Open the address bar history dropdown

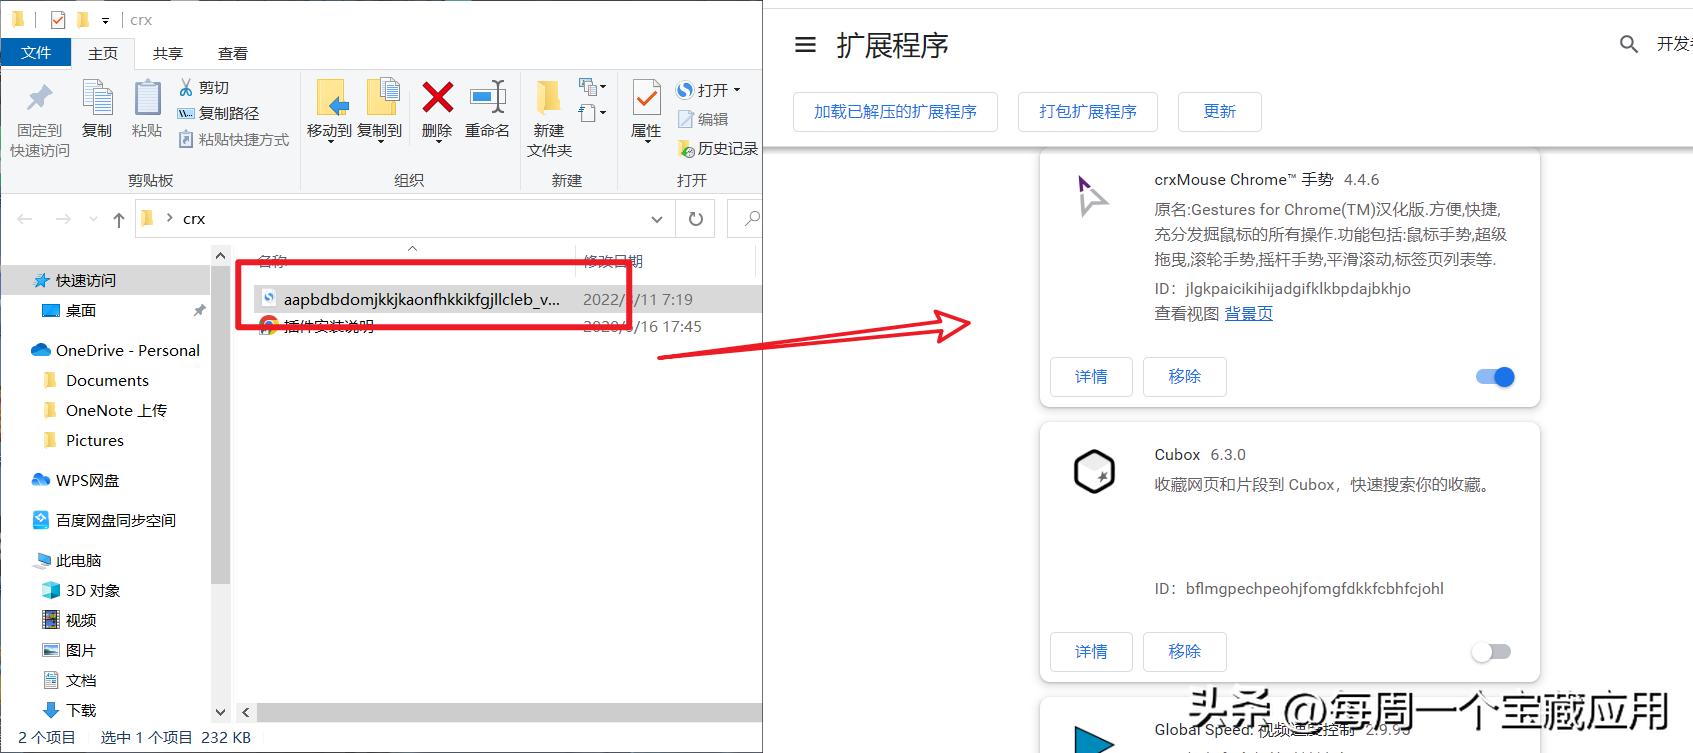(x=657, y=219)
